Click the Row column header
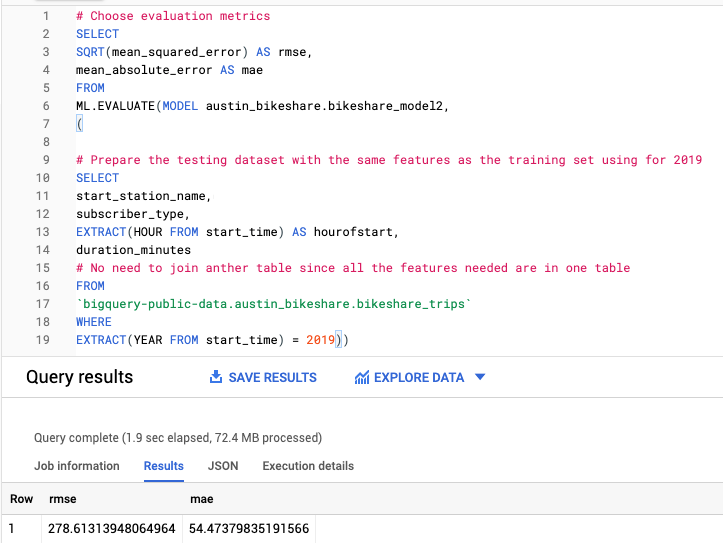Viewport: 723px width, 543px height. (x=21, y=499)
